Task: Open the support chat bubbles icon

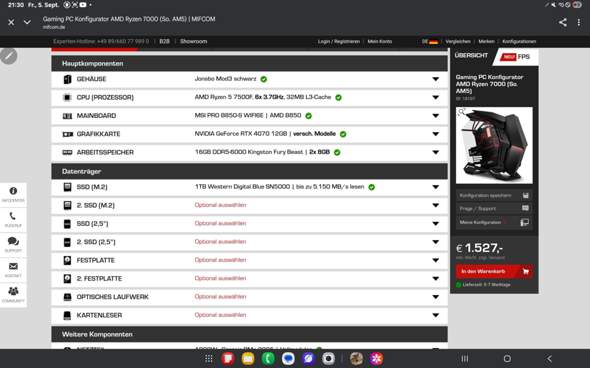Action: [13, 244]
